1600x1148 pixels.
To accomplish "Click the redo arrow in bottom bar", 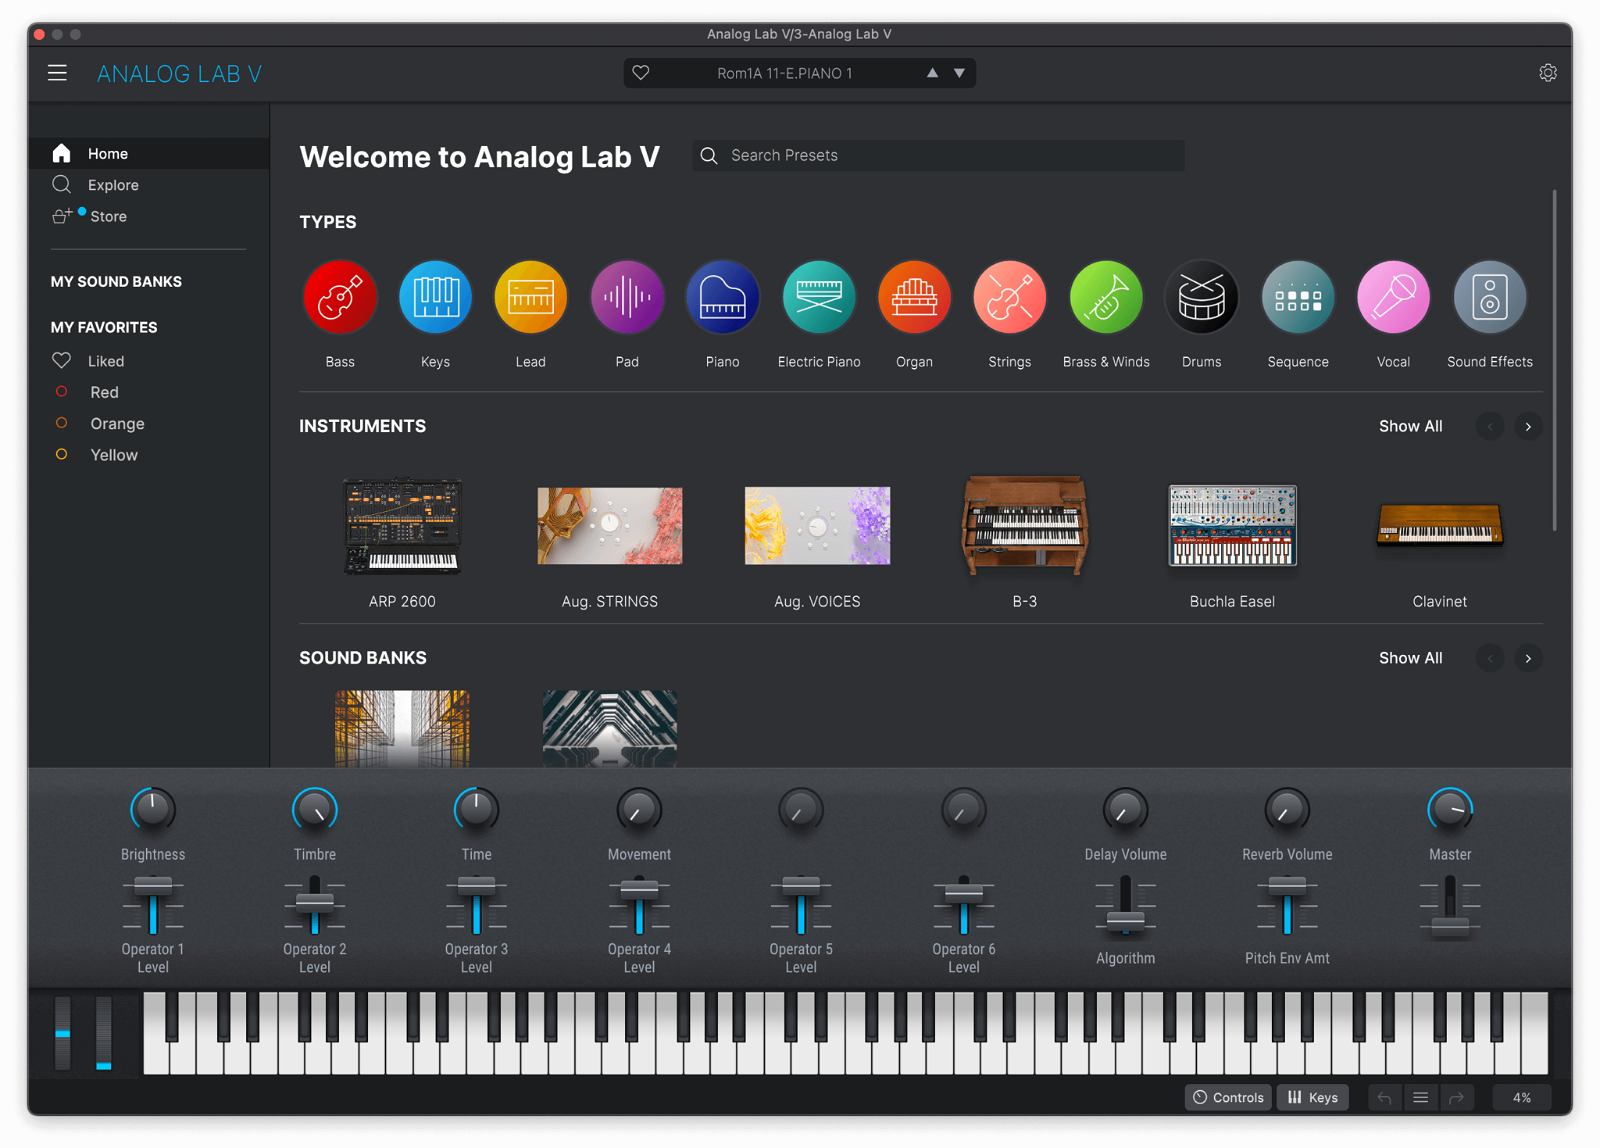I will (x=1457, y=1097).
